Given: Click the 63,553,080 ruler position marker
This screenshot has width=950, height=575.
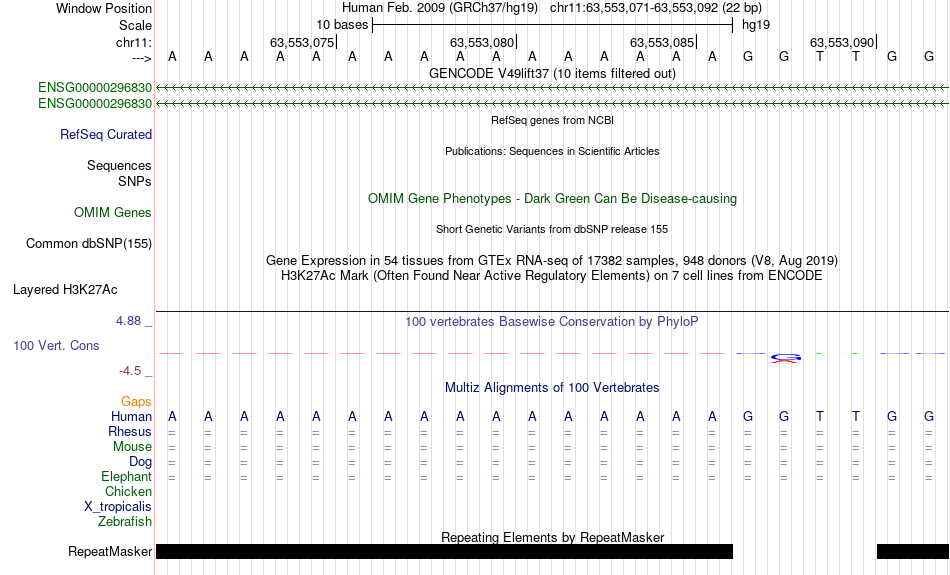Looking at the screenshot, I should point(483,42).
